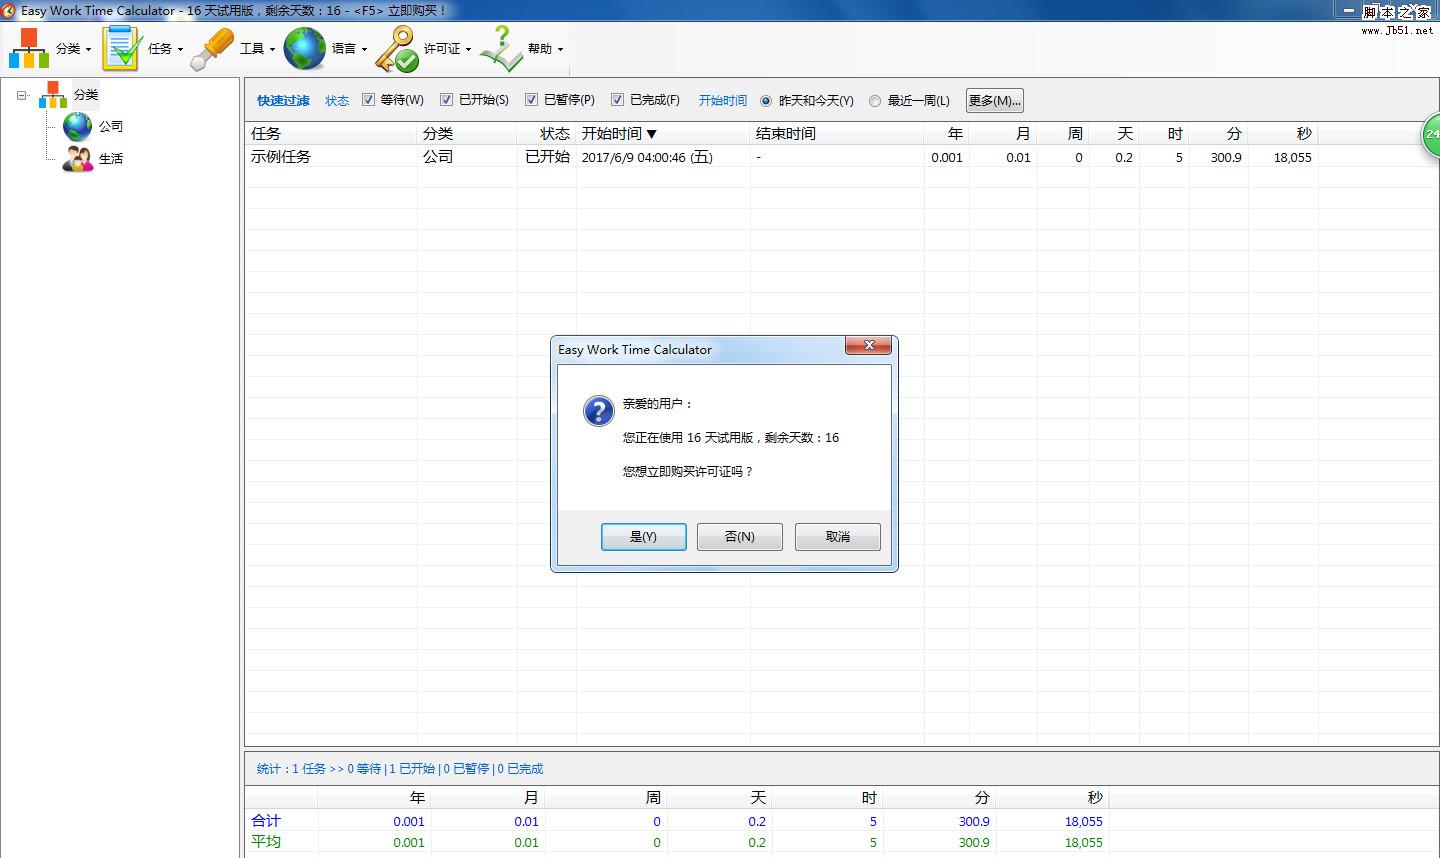This screenshot has height=858, width=1440.
Task: Collapse the 分类 tree root node
Action: [x=22, y=95]
